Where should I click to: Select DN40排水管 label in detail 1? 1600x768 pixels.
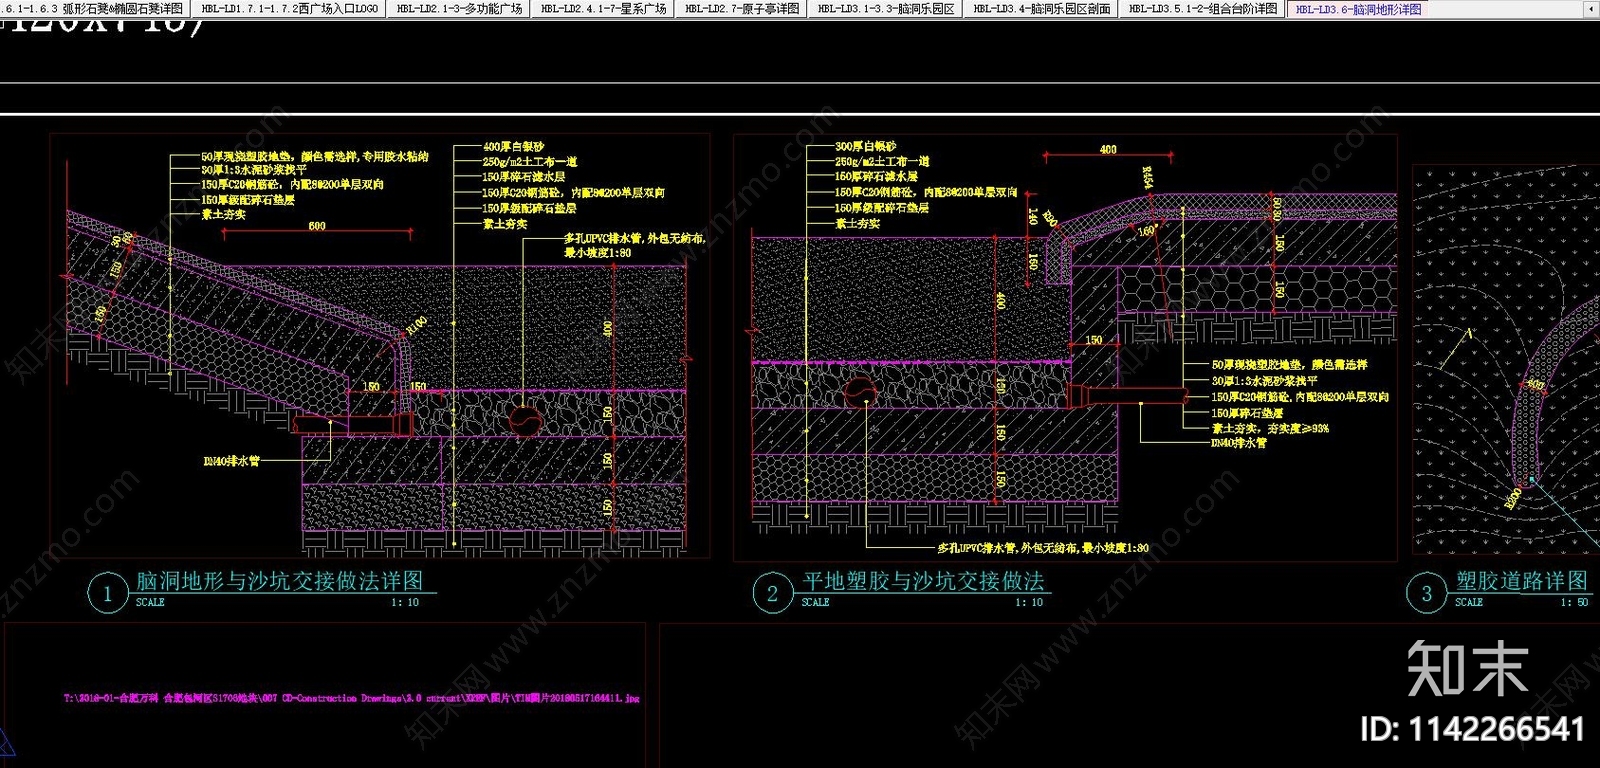(231, 461)
